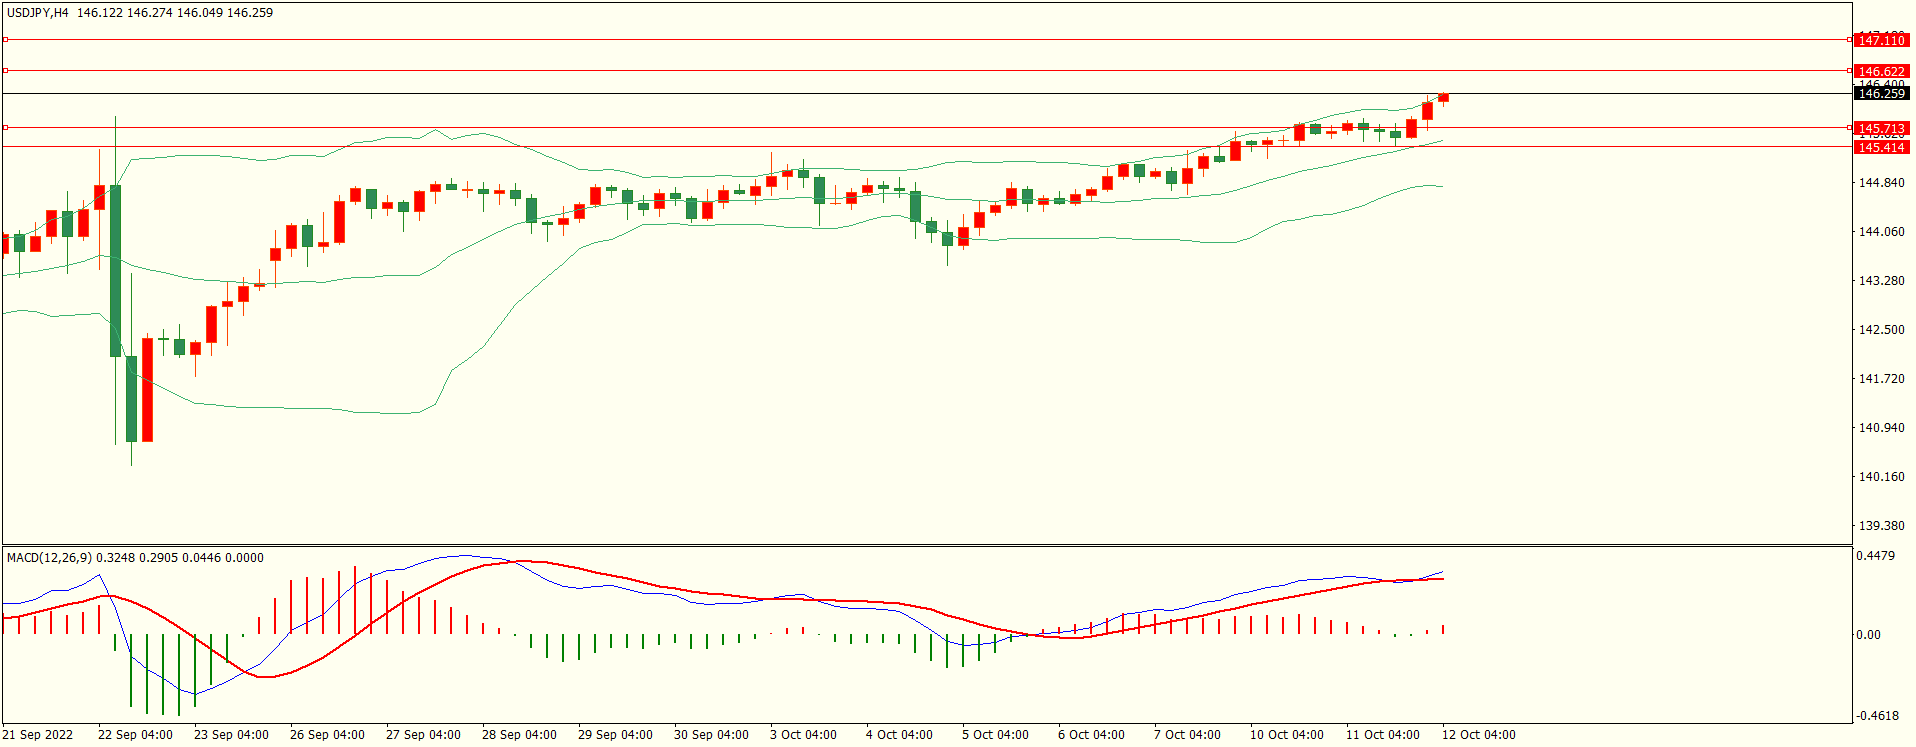The image size is (1916, 747).
Task: Select left handle of 146.622 red line
Action: [5, 71]
